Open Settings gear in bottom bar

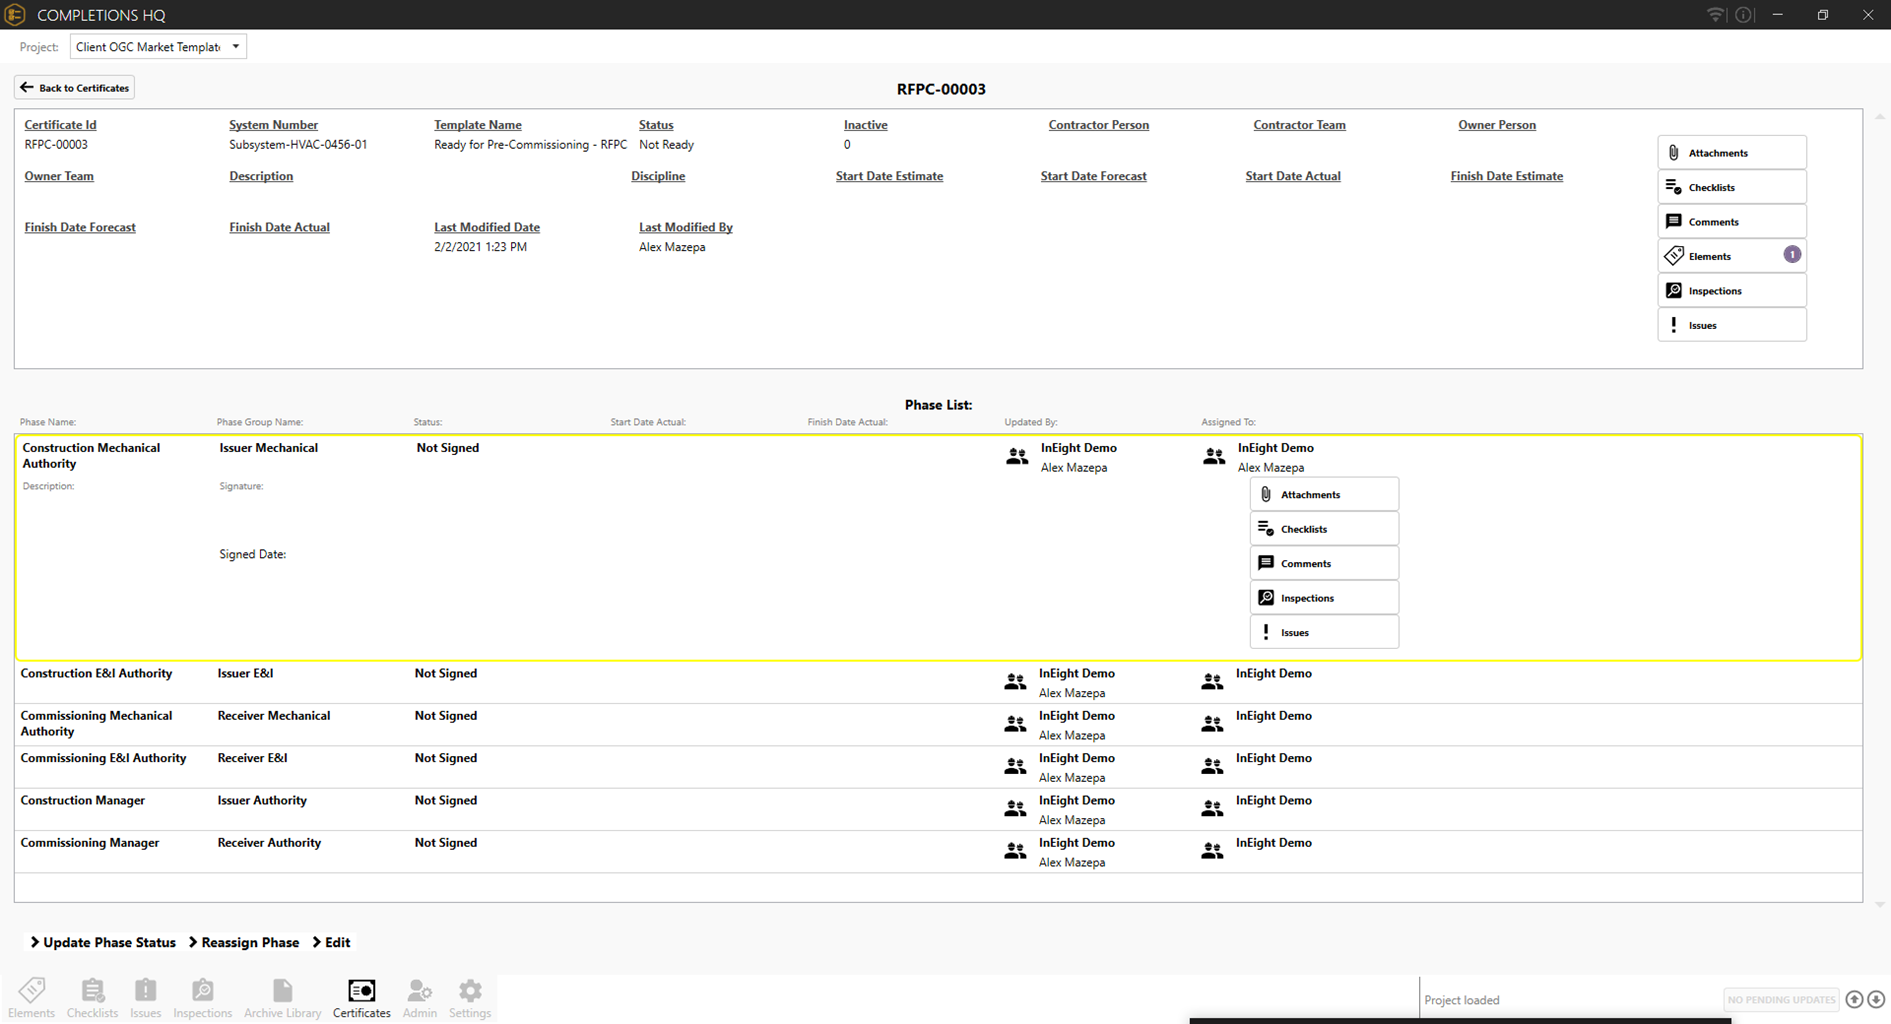[469, 998]
